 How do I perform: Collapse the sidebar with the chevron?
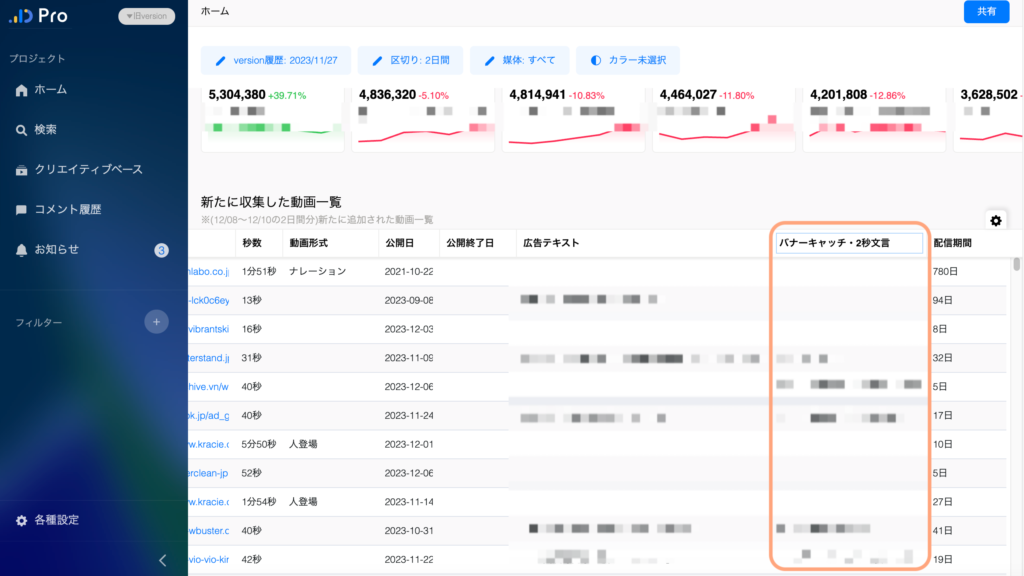164,560
